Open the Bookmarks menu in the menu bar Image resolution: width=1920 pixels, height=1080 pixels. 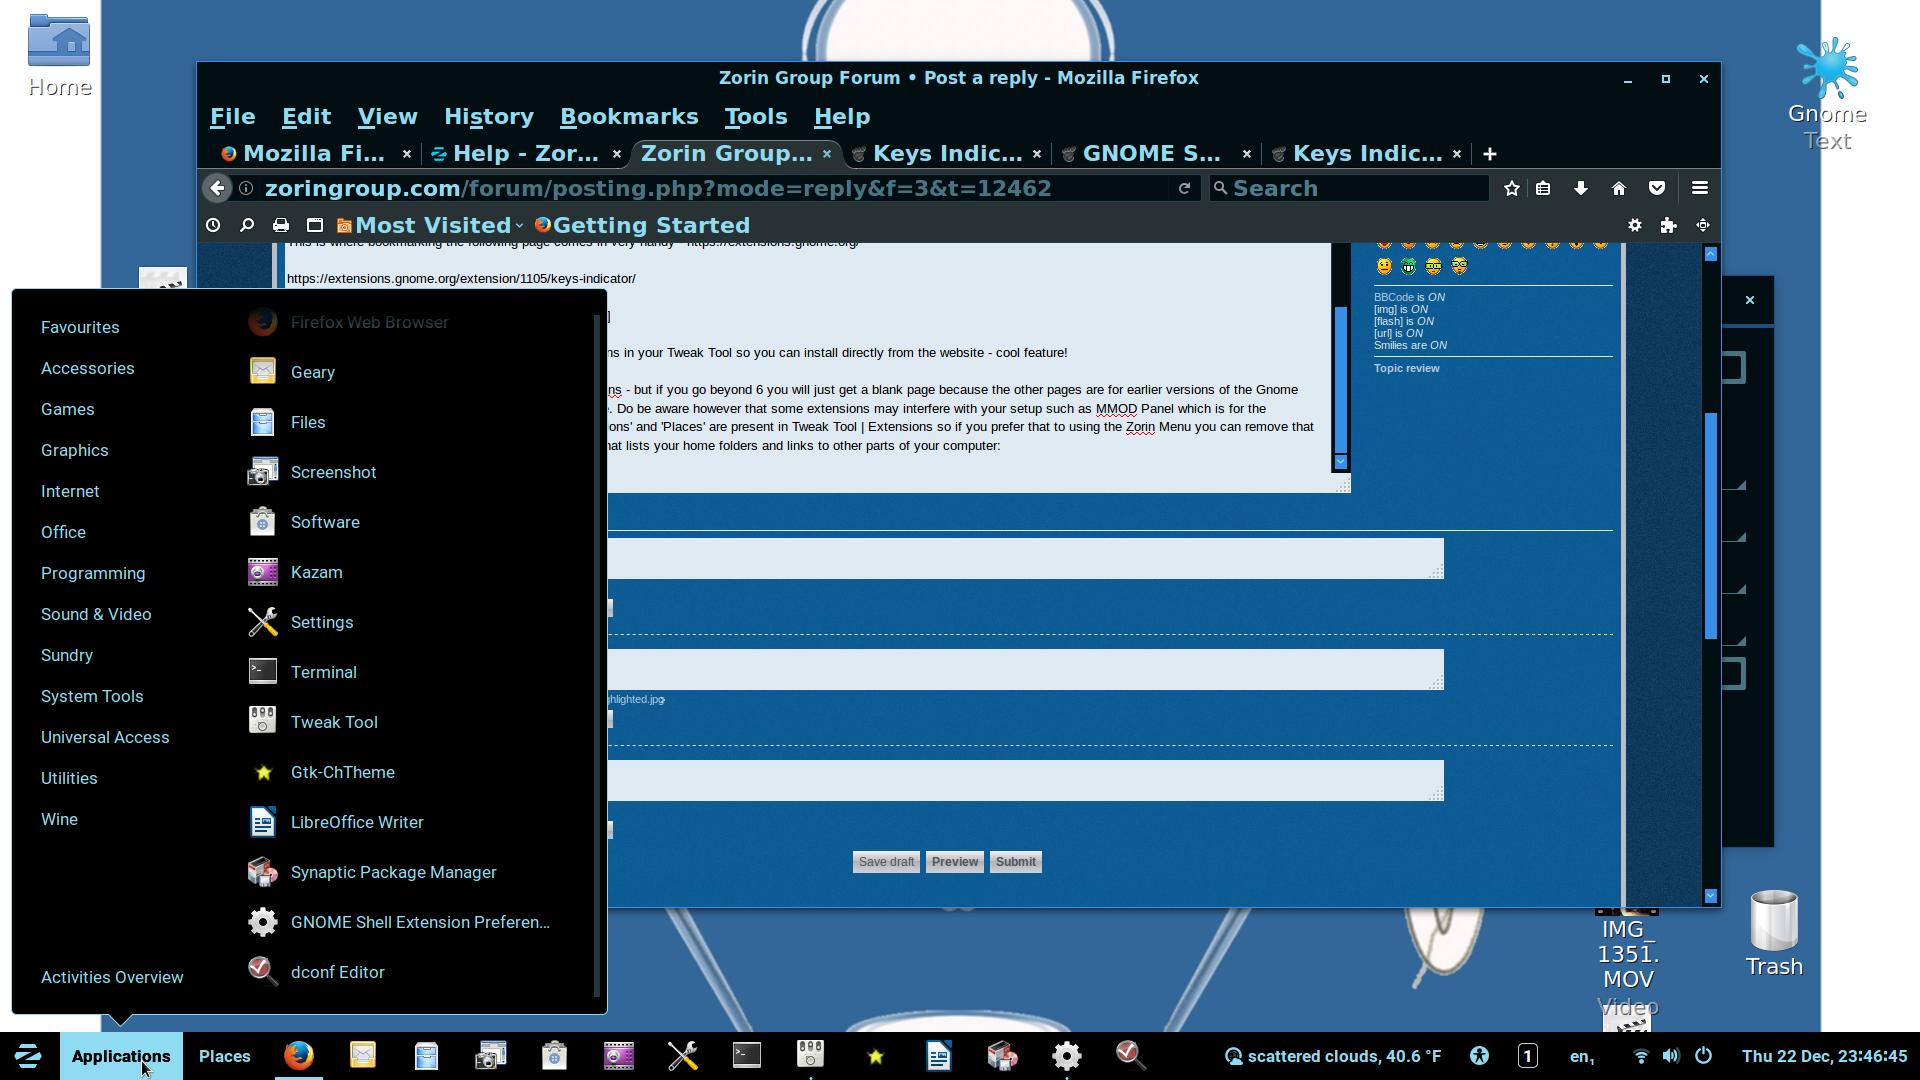(x=629, y=116)
